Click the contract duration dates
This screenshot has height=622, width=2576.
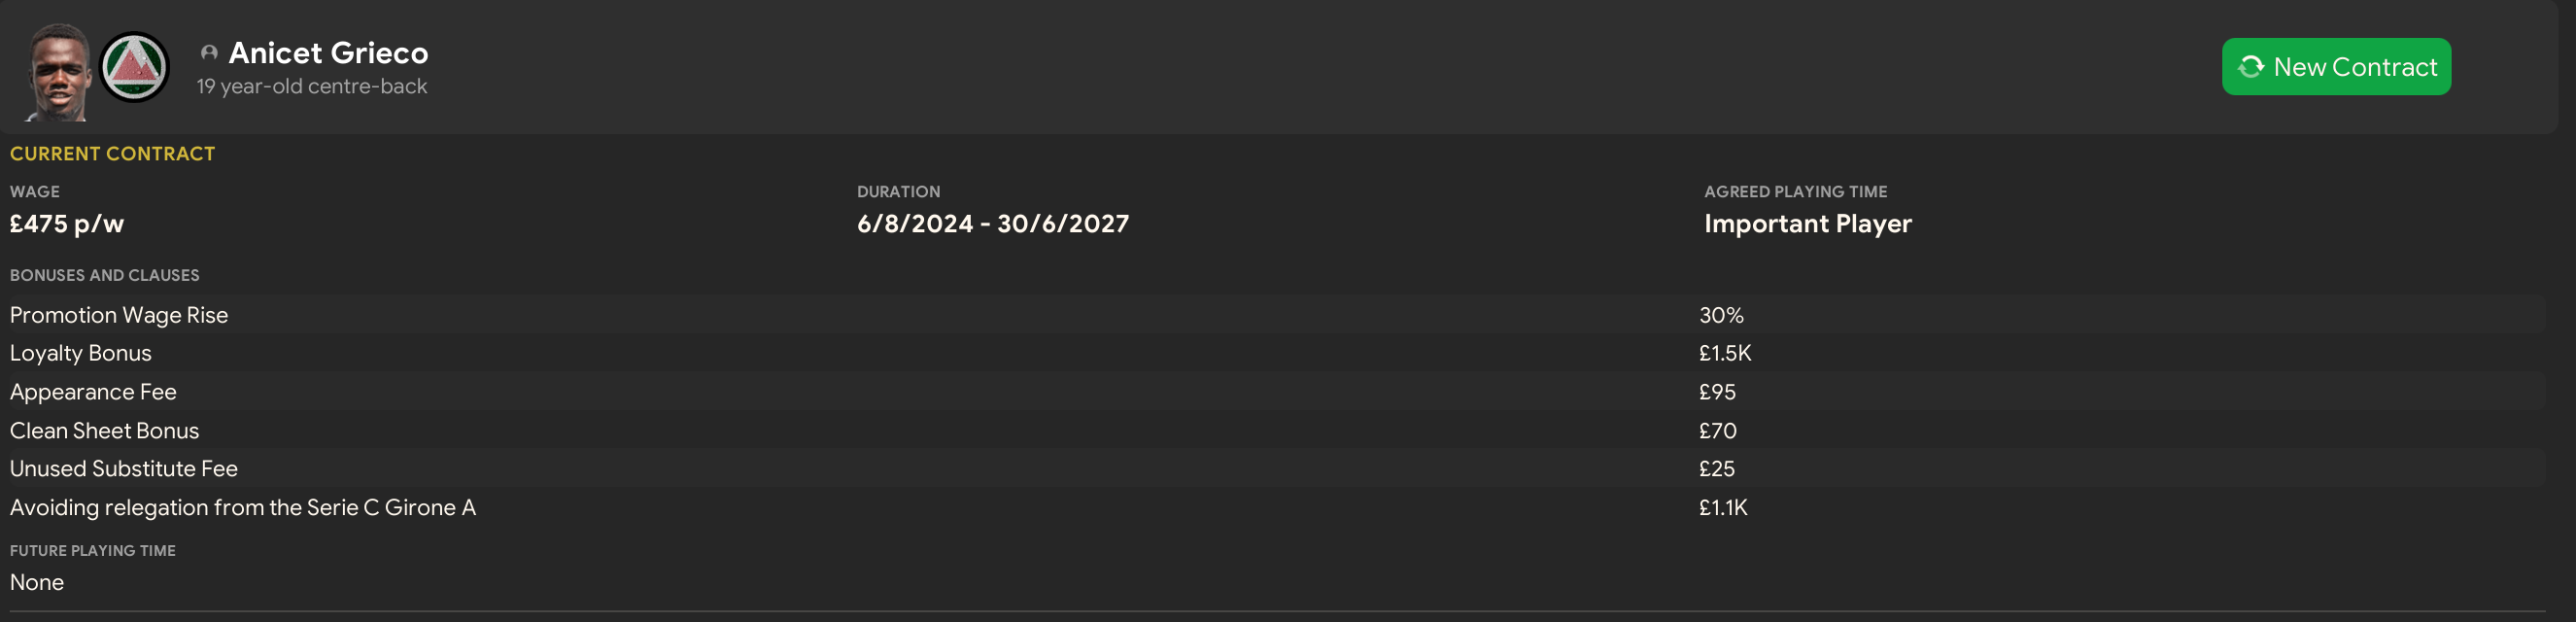[992, 224]
